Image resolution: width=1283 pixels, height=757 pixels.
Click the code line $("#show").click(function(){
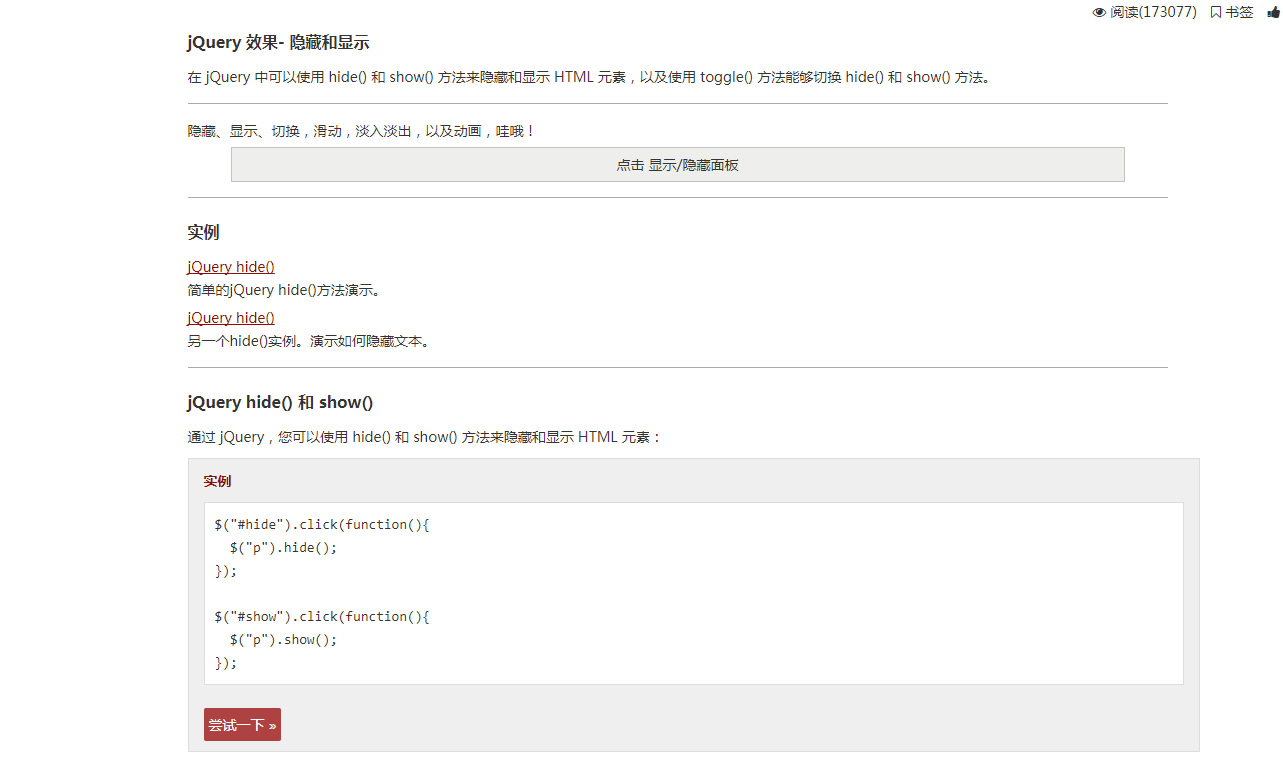tap(322, 616)
